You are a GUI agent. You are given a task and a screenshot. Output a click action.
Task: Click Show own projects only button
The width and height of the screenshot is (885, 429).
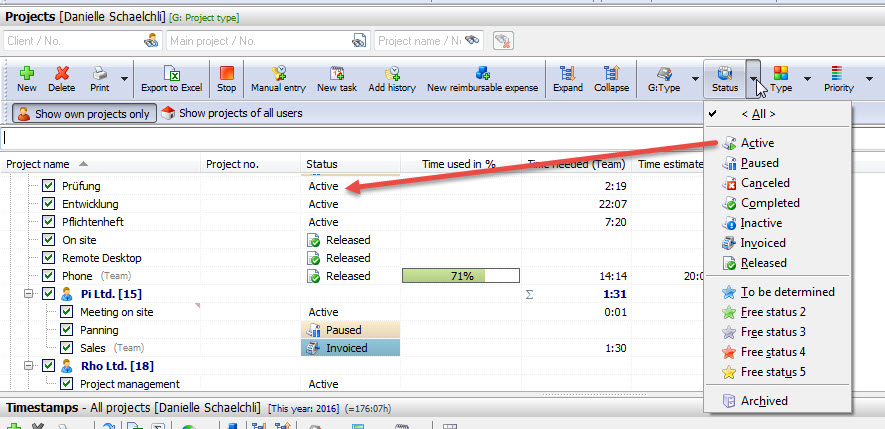pyautogui.click(x=83, y=114)
